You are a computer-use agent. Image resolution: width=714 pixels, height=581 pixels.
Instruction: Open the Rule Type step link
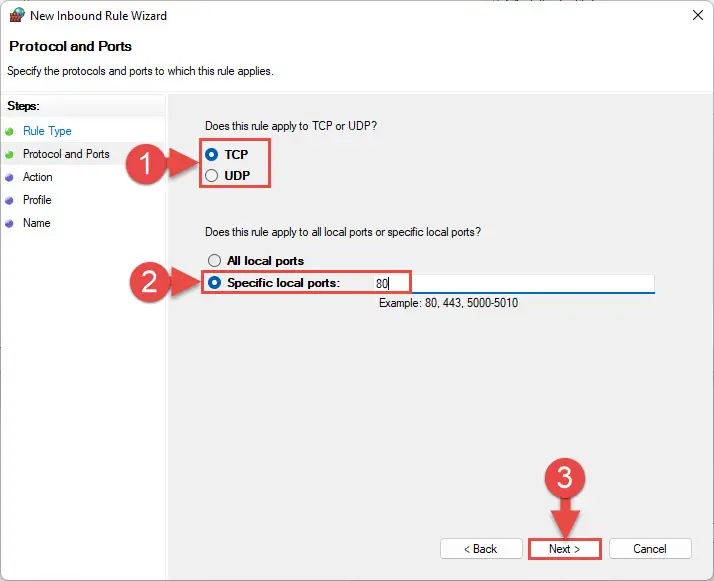click(47, 131)
